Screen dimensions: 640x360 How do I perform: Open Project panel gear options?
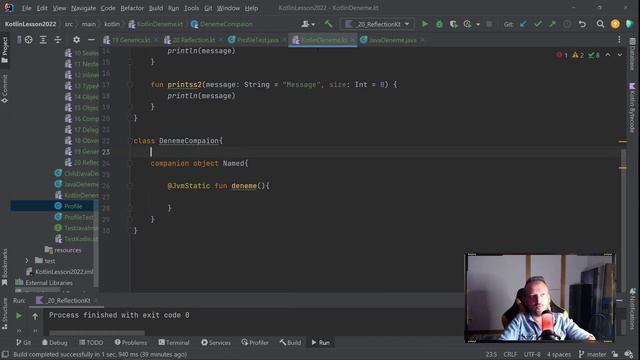click(76, 40)
